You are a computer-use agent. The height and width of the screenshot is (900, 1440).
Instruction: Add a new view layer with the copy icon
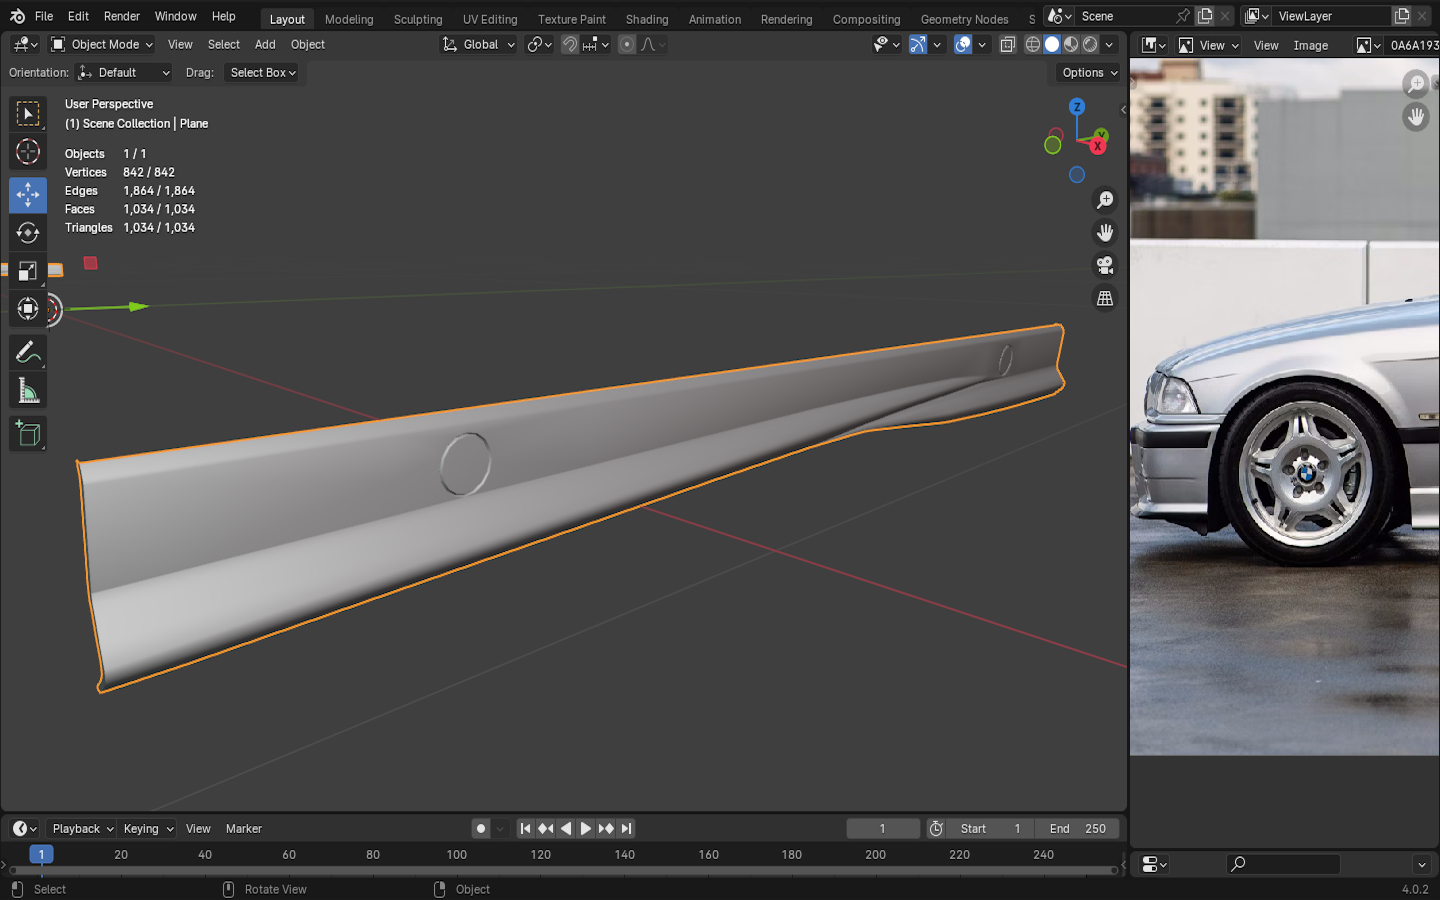(x=1402, y=16)
